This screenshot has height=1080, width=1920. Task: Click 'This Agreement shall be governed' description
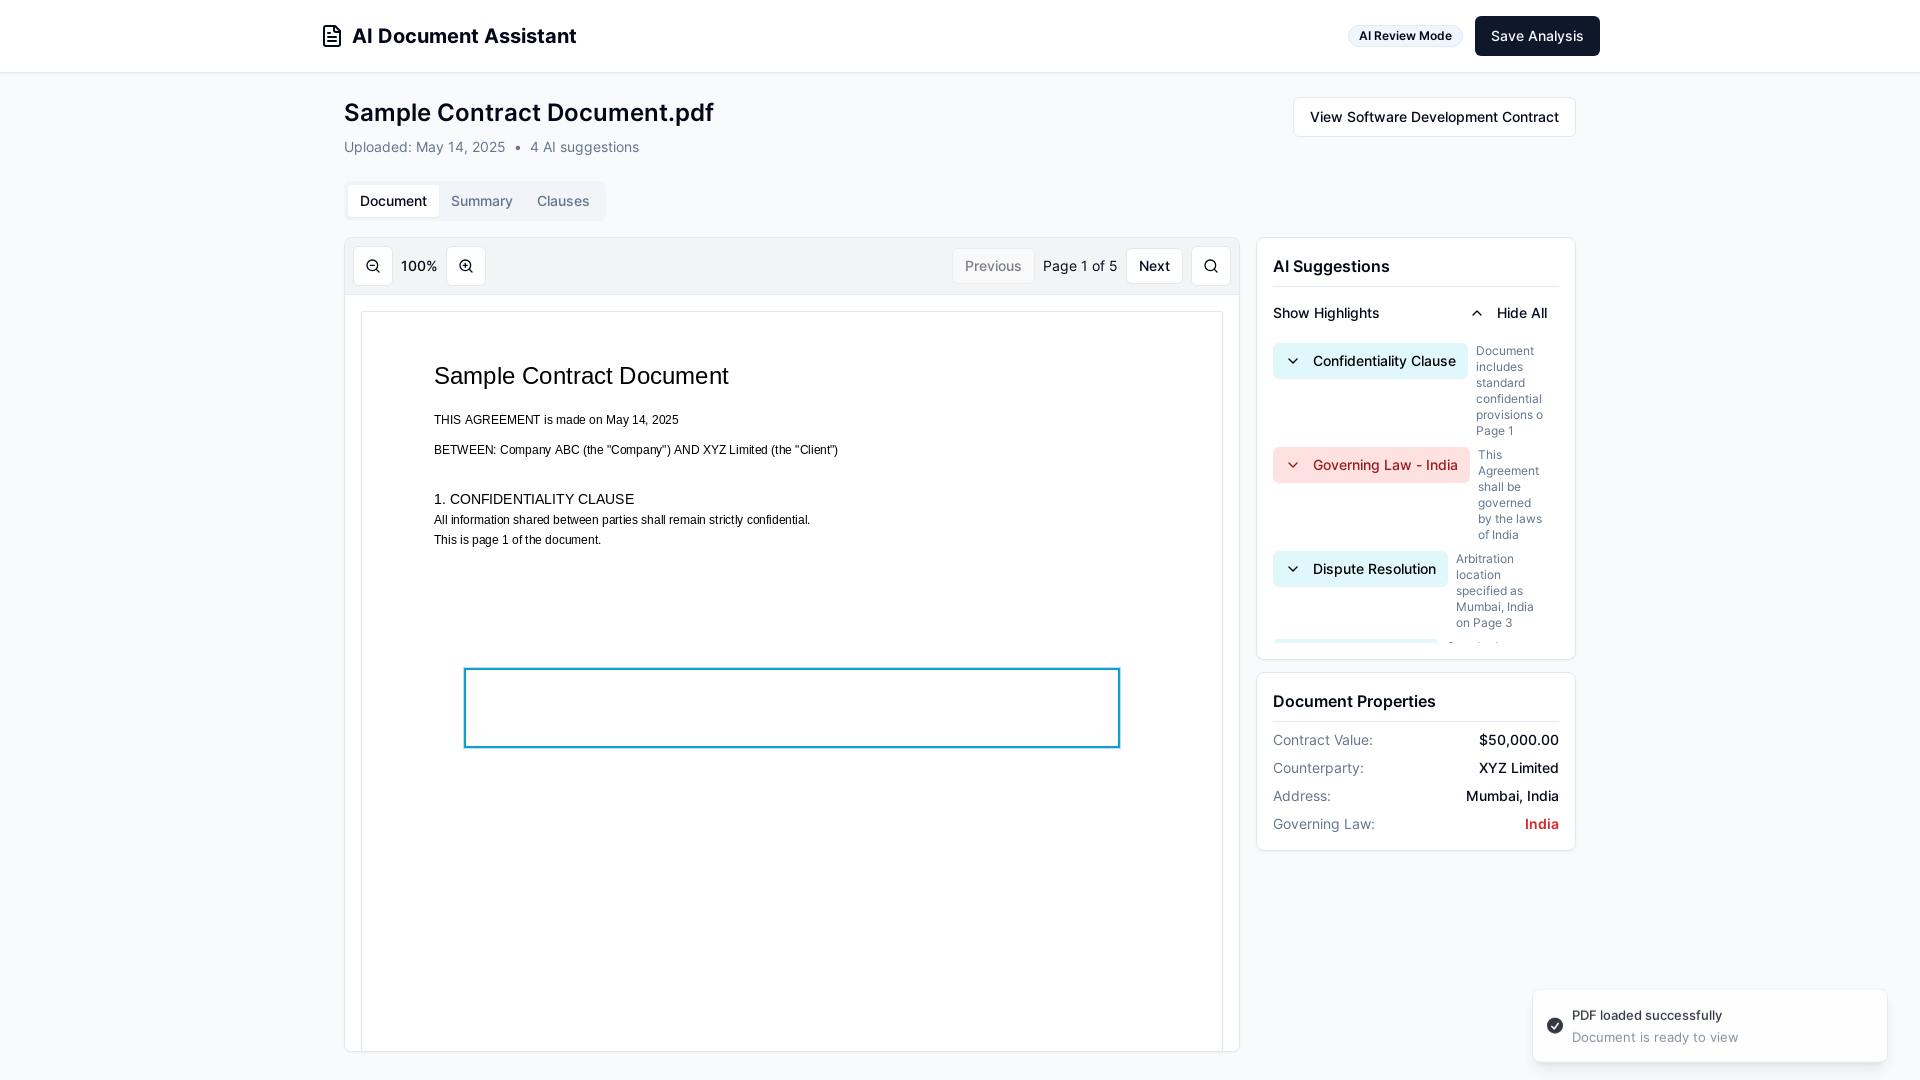coord(1510,495)
